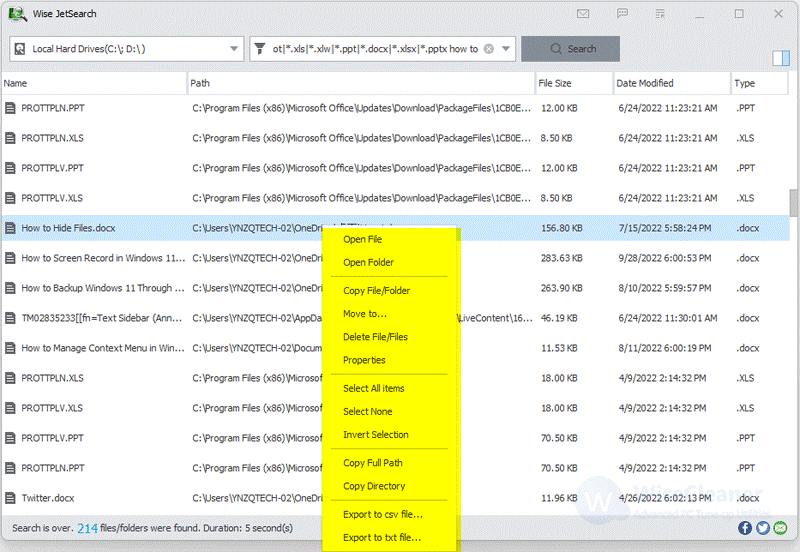Image resolution: width=800 pixels, height=552 pixels.
Task: Select Copy Full Path menu entry
Action: [373, 463]
